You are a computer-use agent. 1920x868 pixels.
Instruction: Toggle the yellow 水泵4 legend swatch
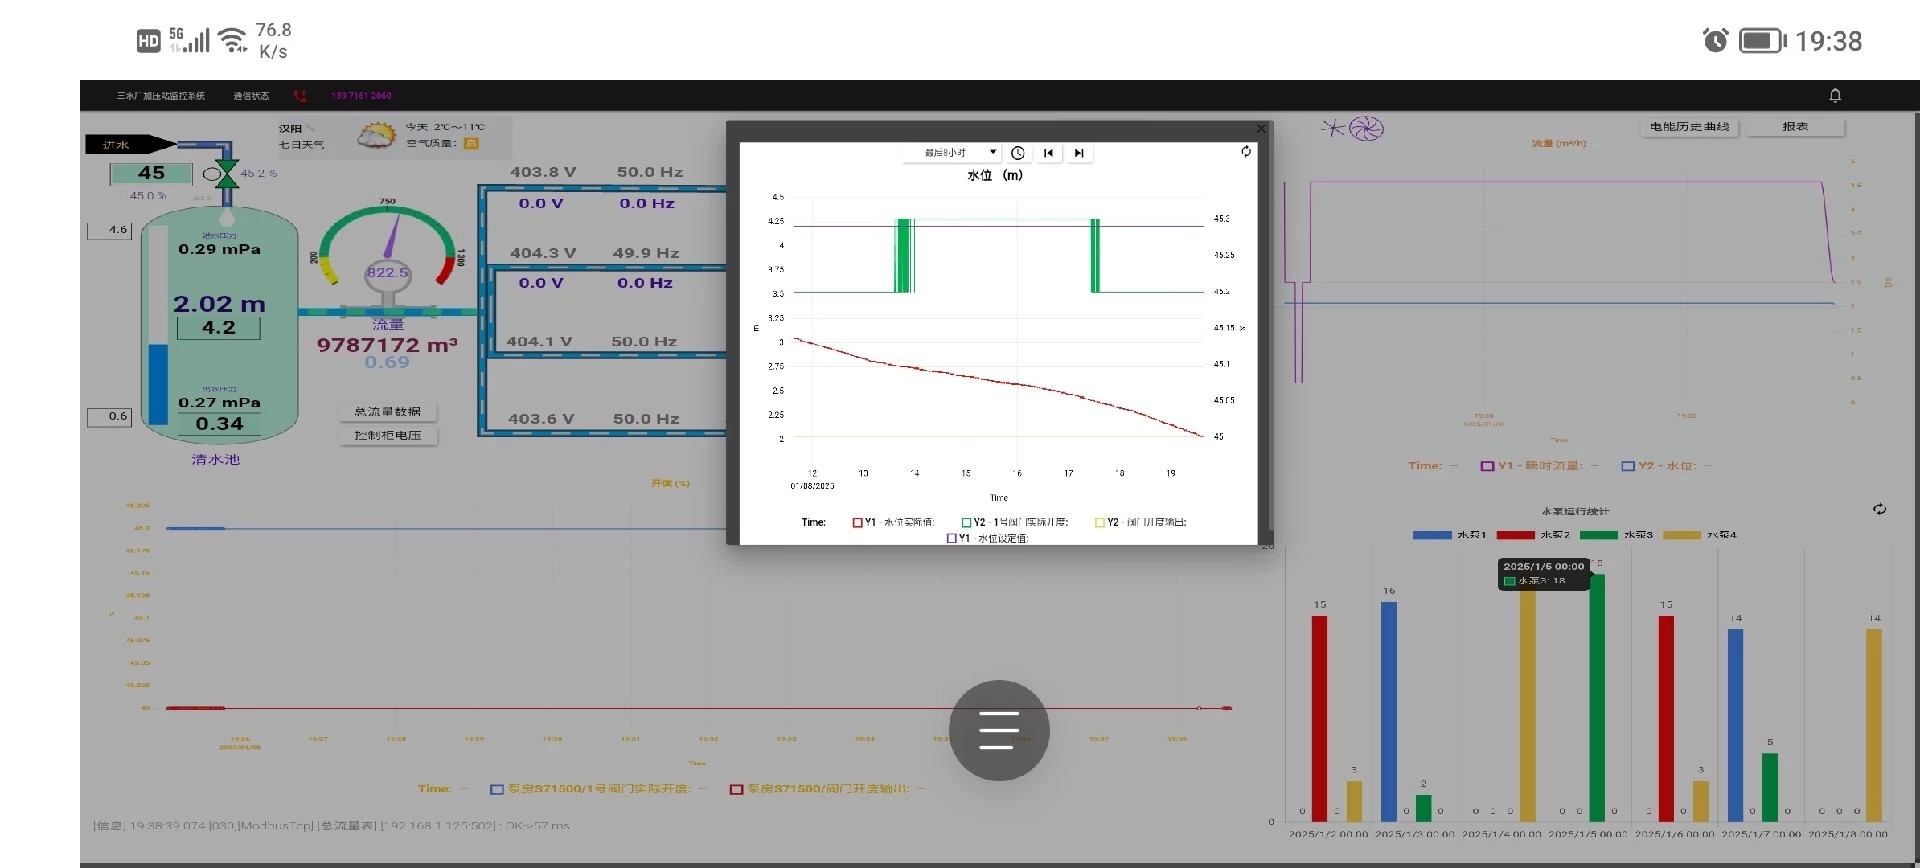click(x=1682, y=535)
